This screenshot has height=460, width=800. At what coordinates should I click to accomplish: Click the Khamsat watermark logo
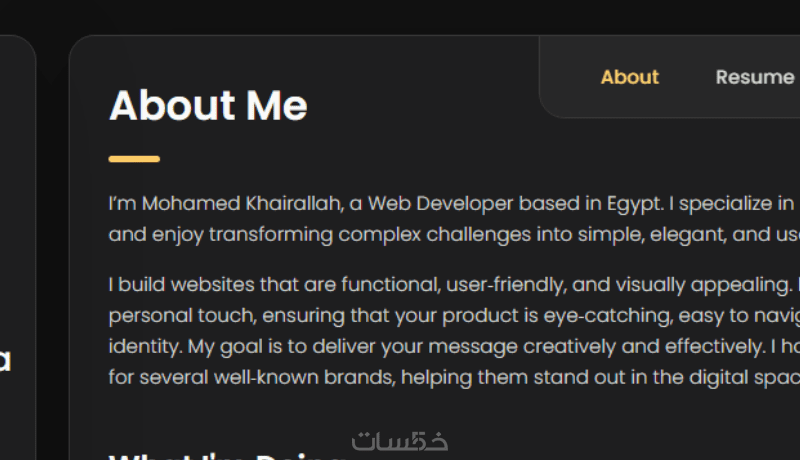point(399,441)
